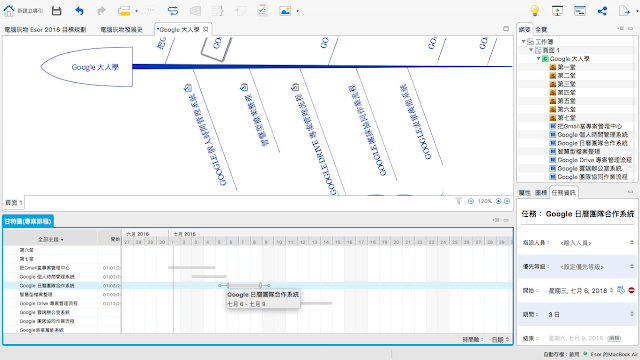Screen dimensions: 640x360
Task: Save the workbook with floppy disk icon
Action: 57,11
